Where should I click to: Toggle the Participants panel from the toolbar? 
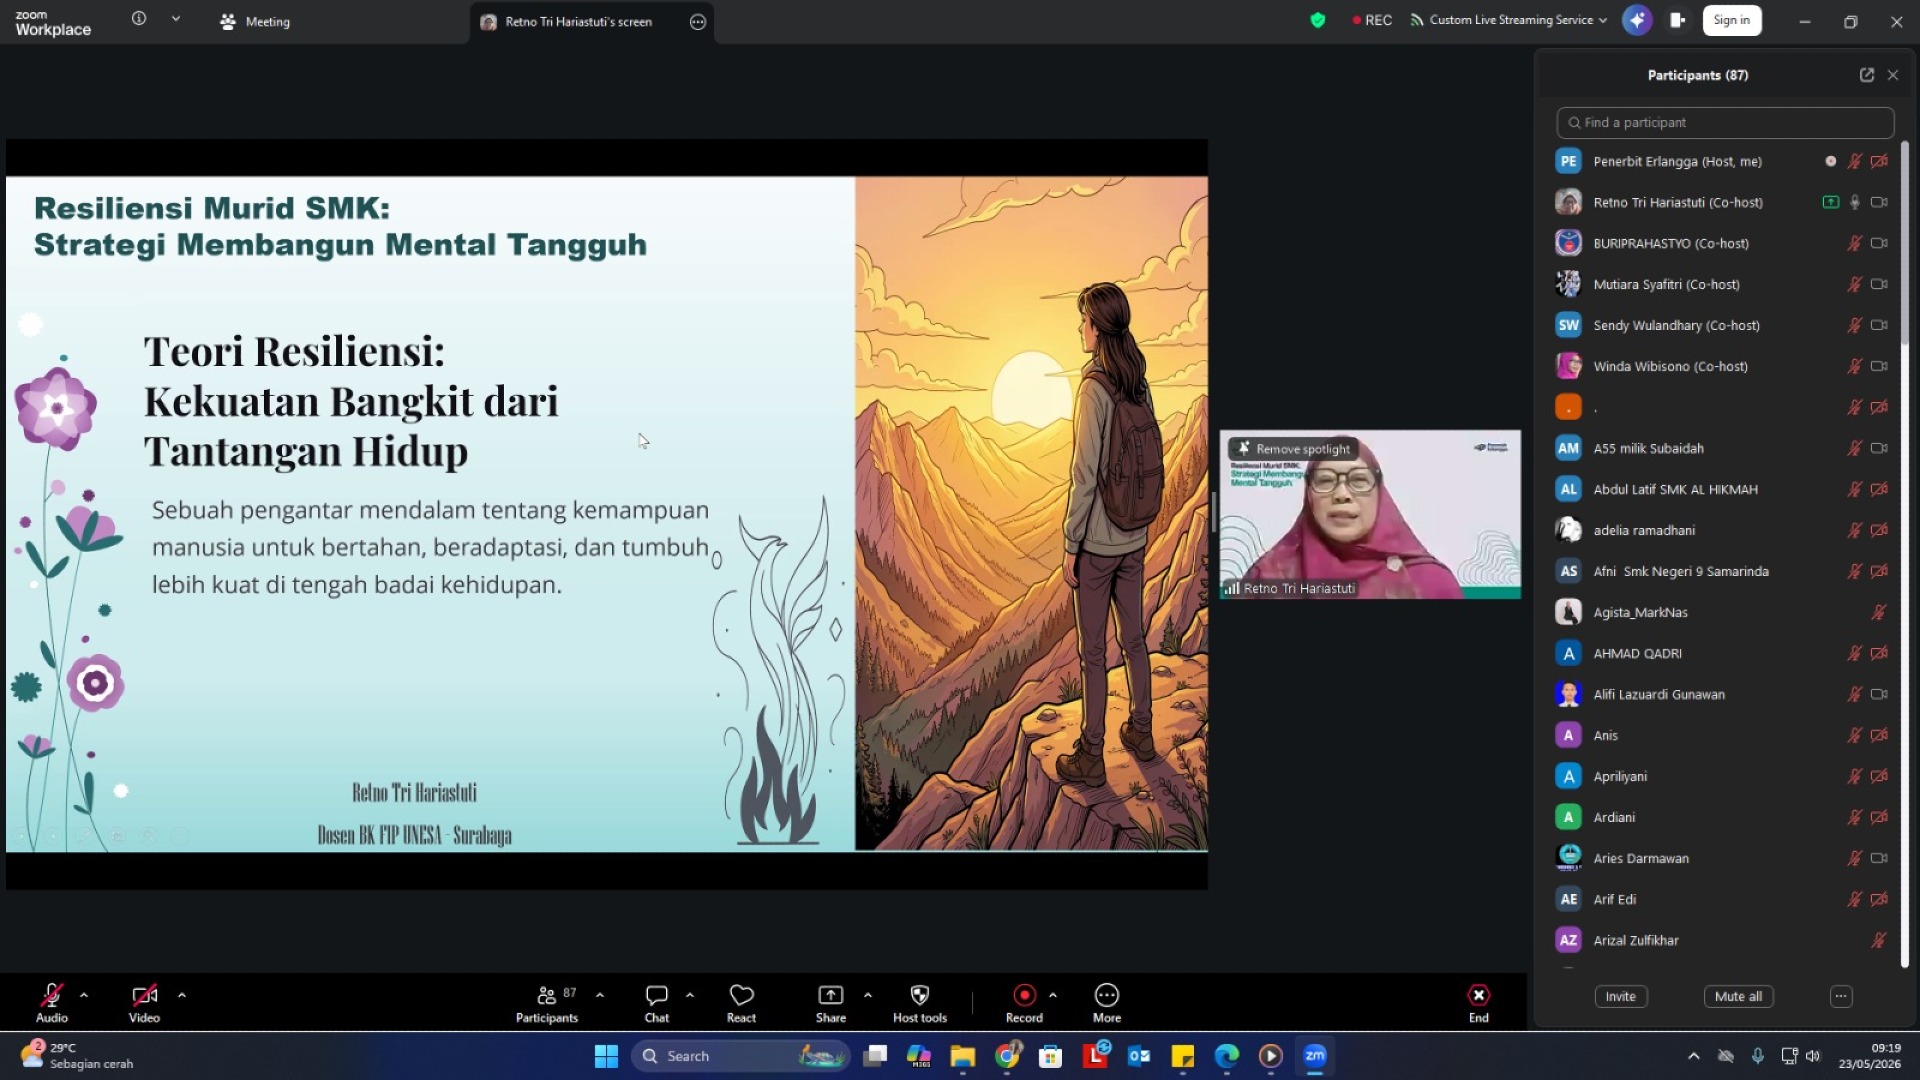[547, 1003]
